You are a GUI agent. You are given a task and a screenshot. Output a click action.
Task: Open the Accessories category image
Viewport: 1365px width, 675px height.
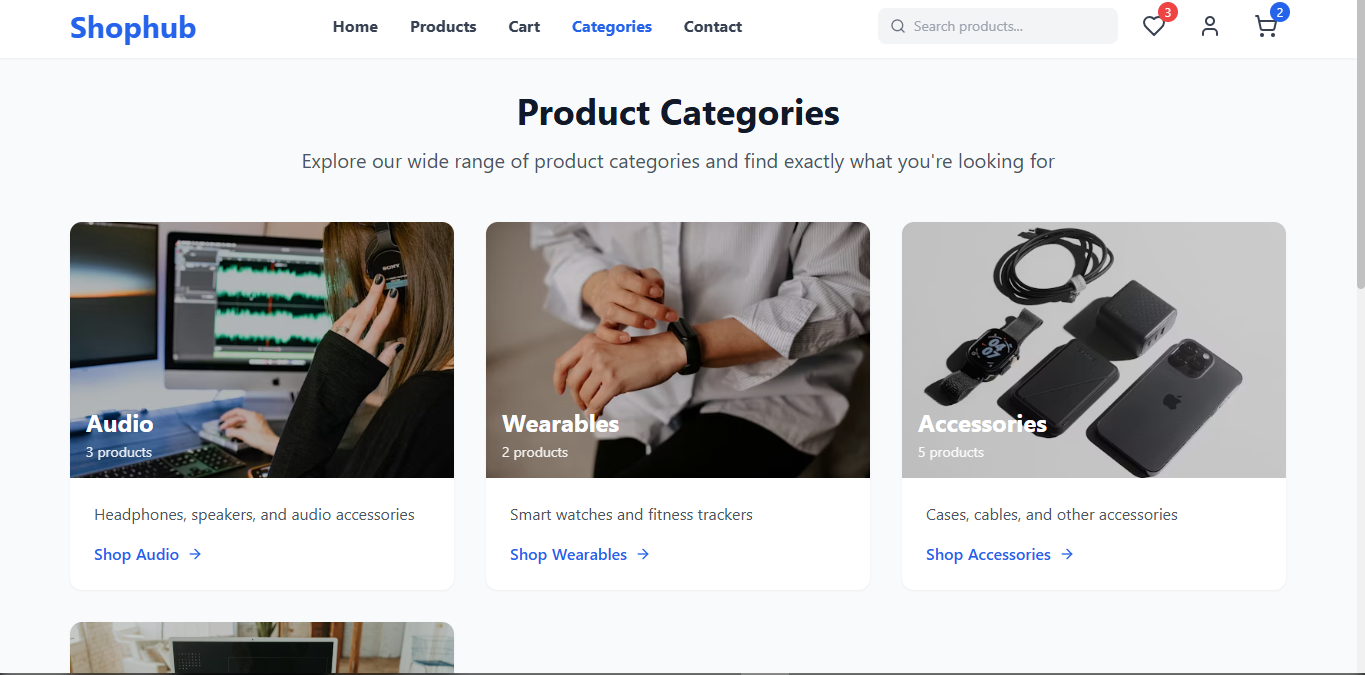click(1094, 330)
